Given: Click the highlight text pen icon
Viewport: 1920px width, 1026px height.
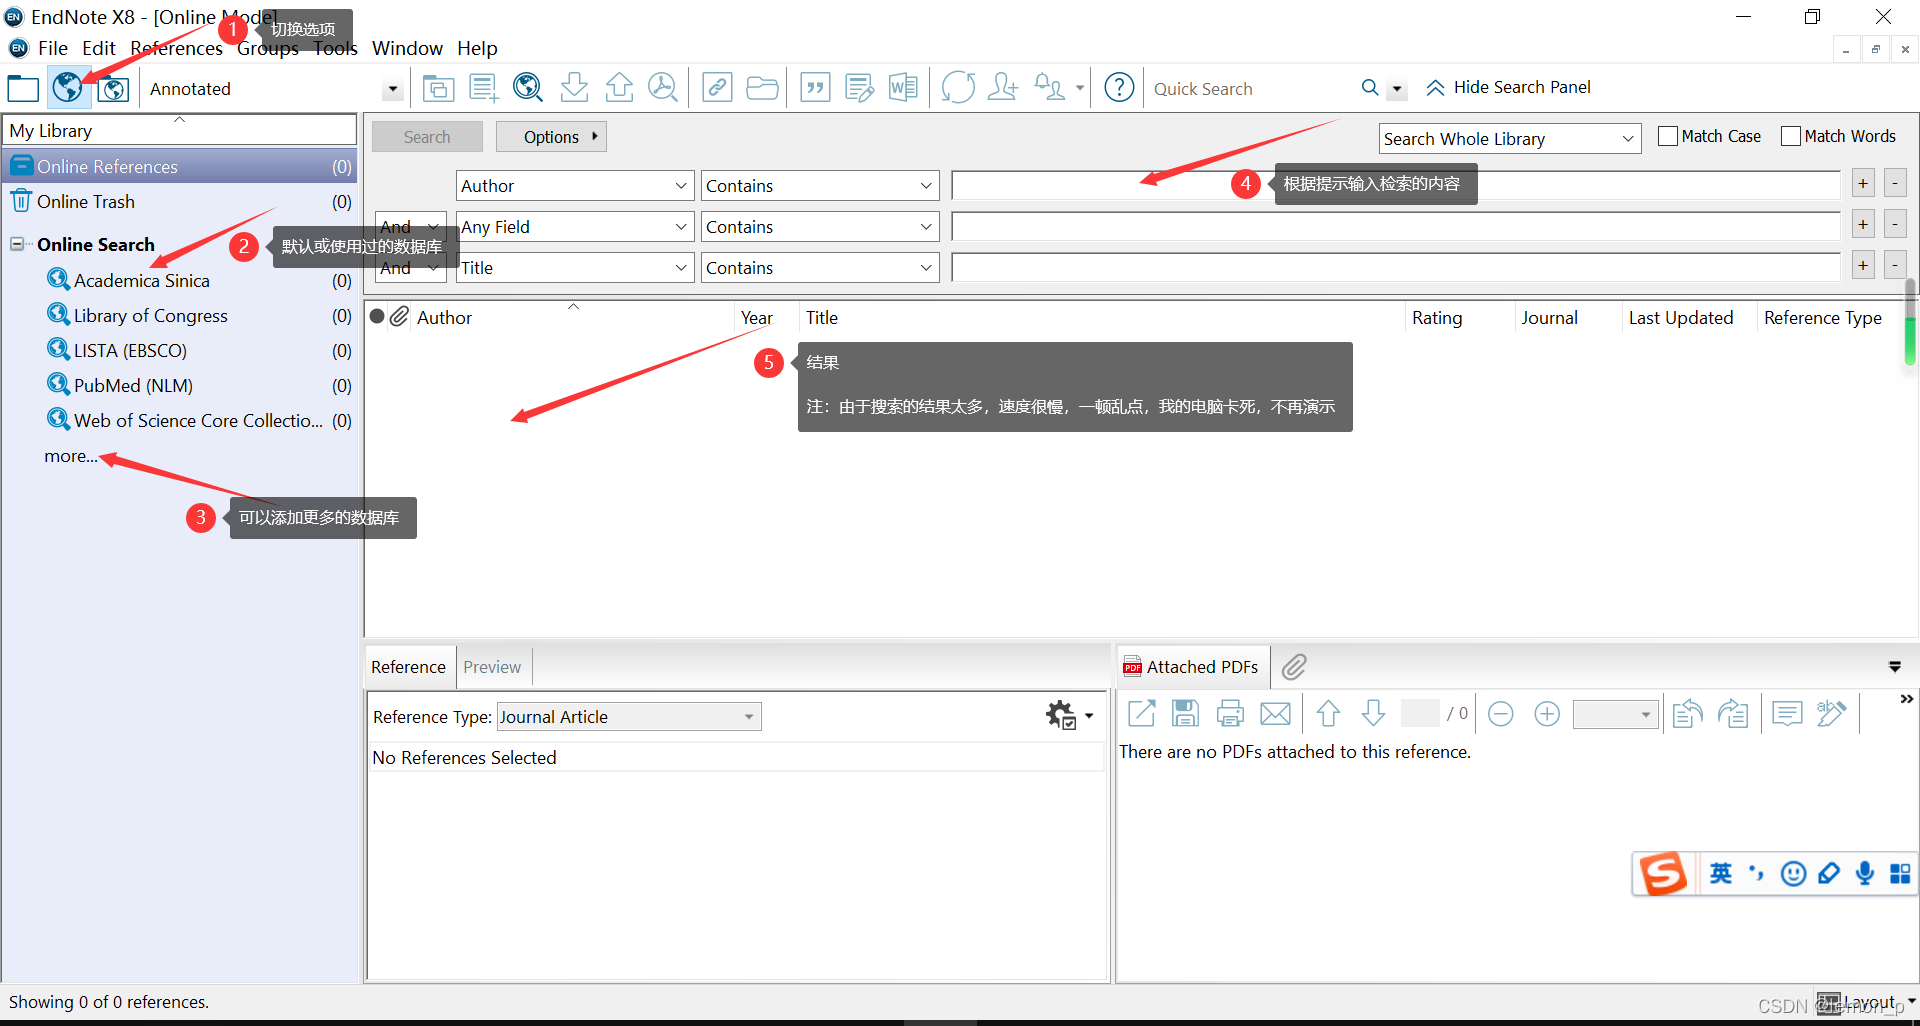Looking at the screenshot, I should [1831, 714].
